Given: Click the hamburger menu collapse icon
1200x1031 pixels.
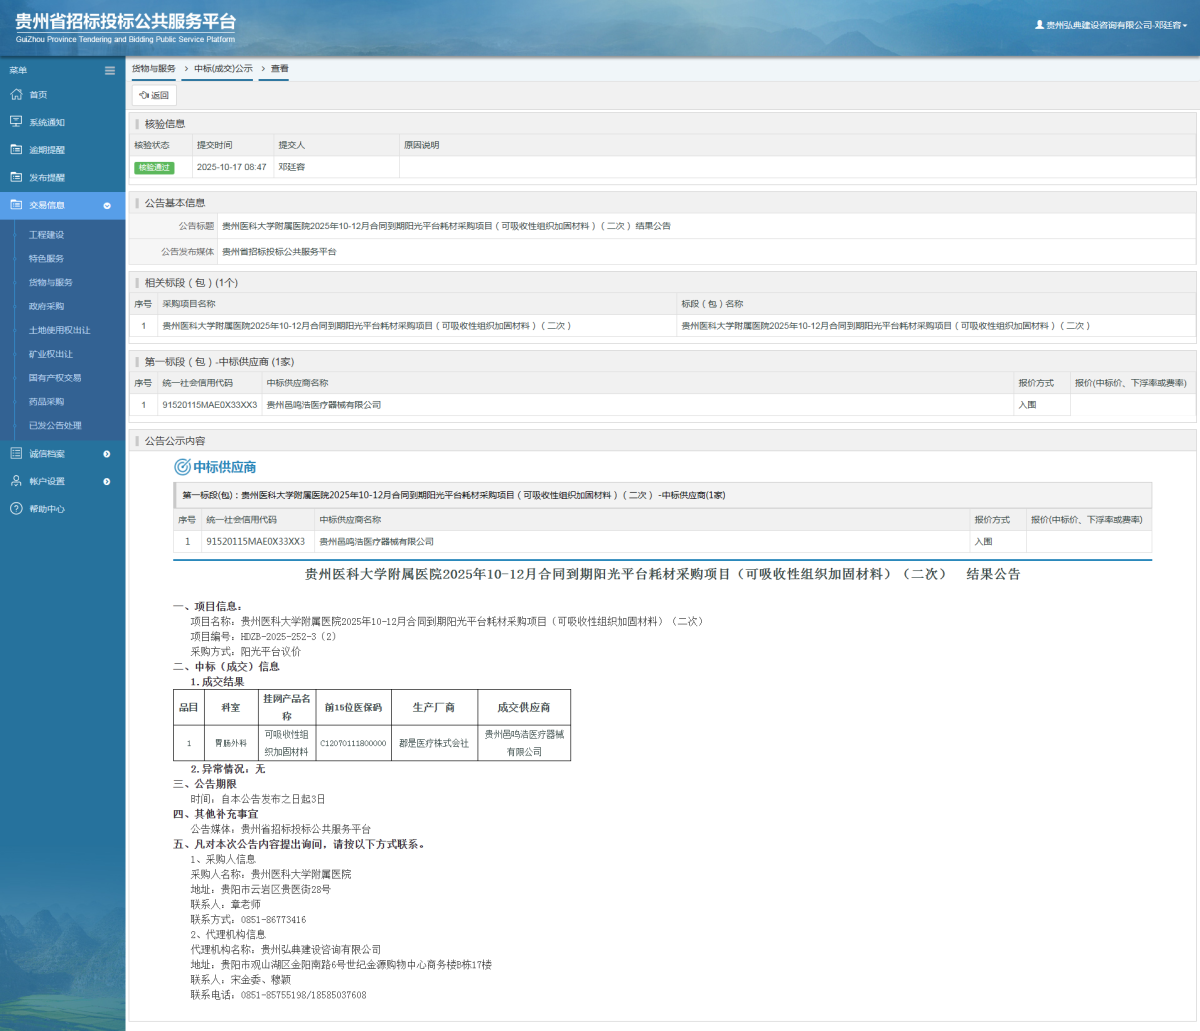Looking at the screenshot, I should point(110,70).
